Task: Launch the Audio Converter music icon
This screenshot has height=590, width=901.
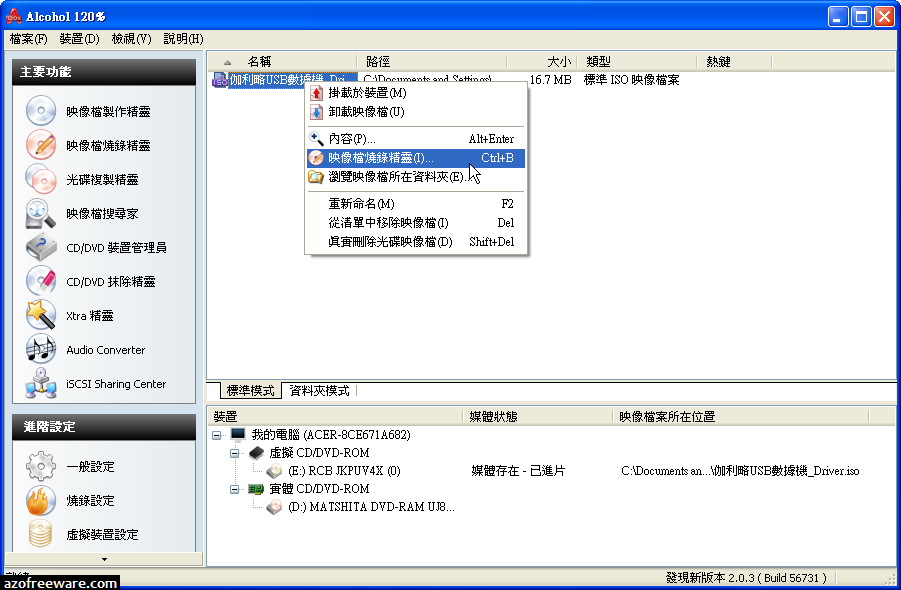Action: 41,349
